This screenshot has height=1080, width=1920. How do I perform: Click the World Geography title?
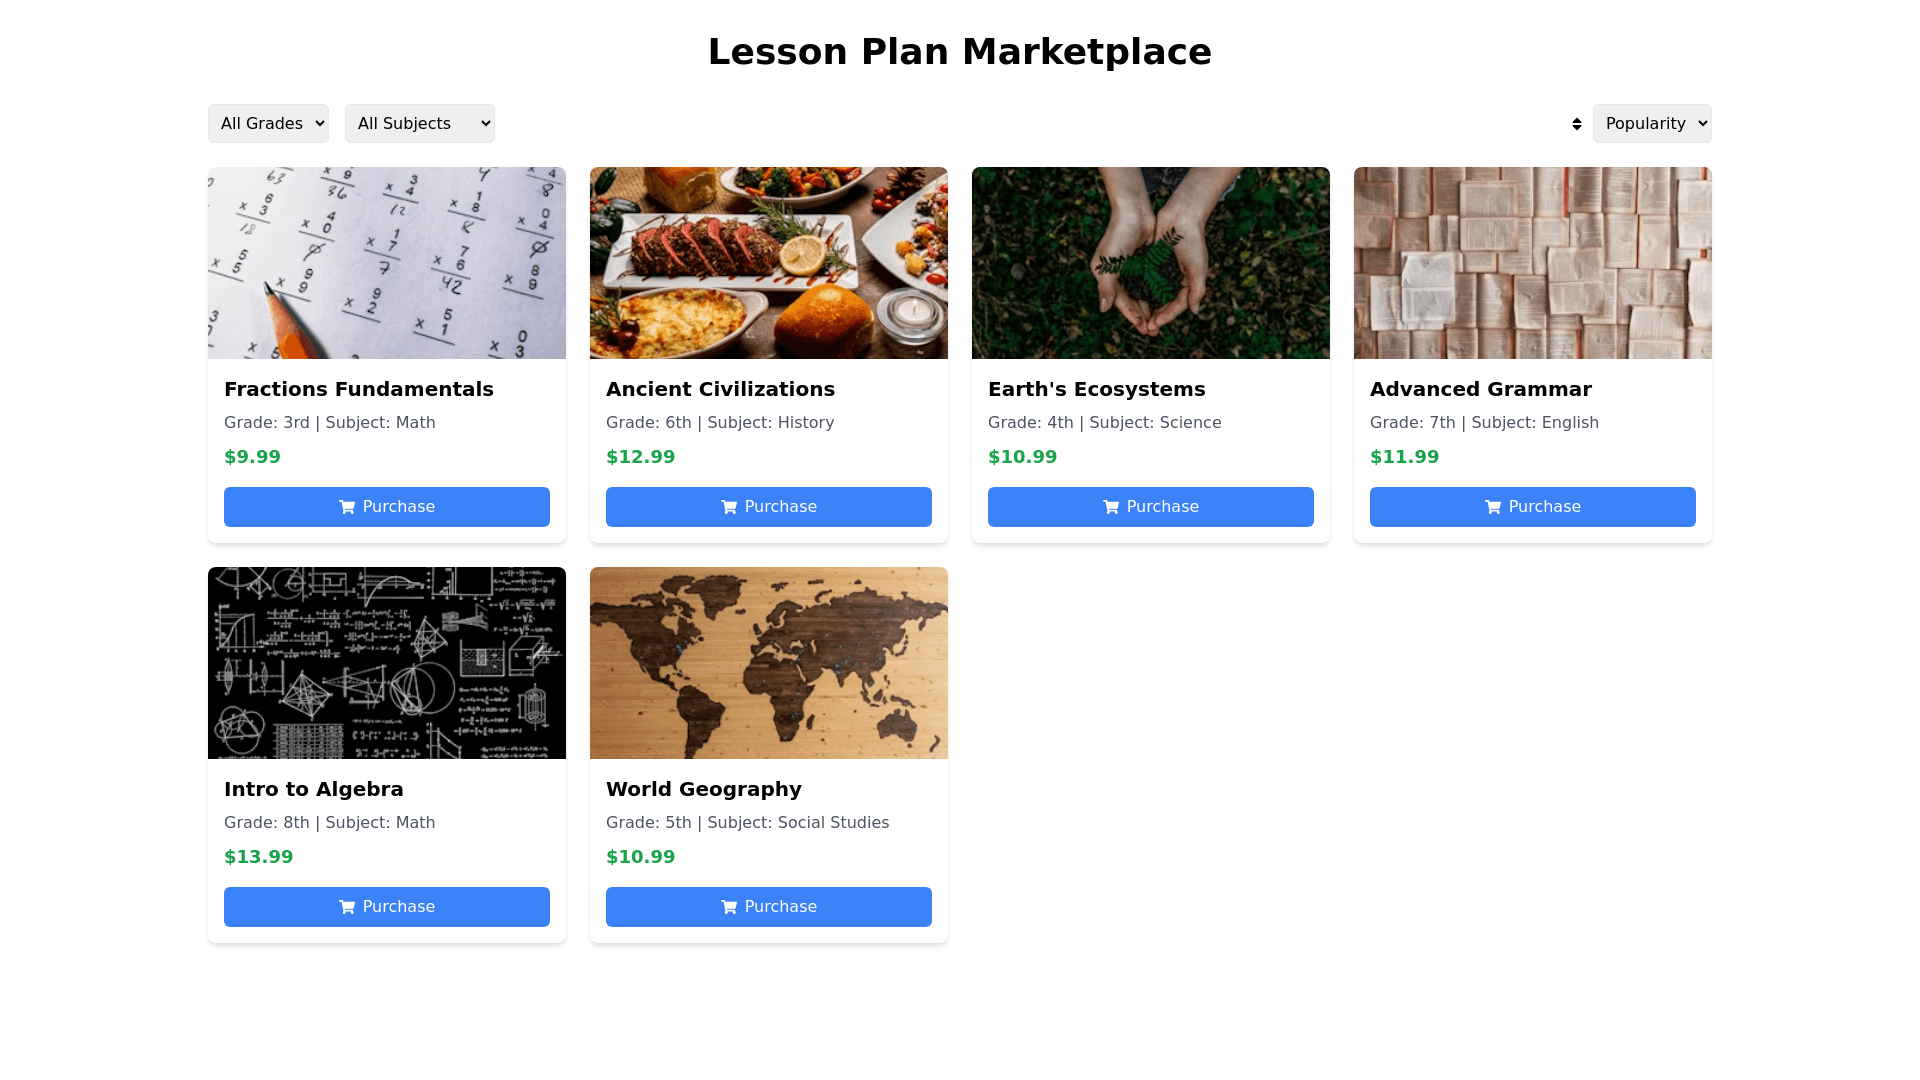(704, 789)
